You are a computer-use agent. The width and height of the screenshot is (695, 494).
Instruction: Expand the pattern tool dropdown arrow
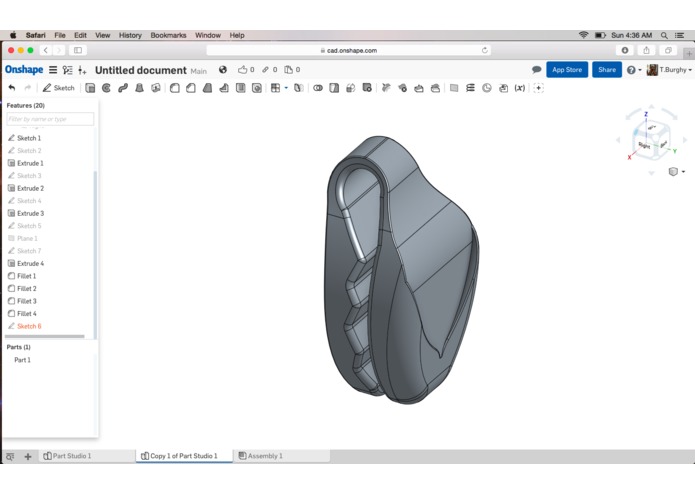(286, 88)
